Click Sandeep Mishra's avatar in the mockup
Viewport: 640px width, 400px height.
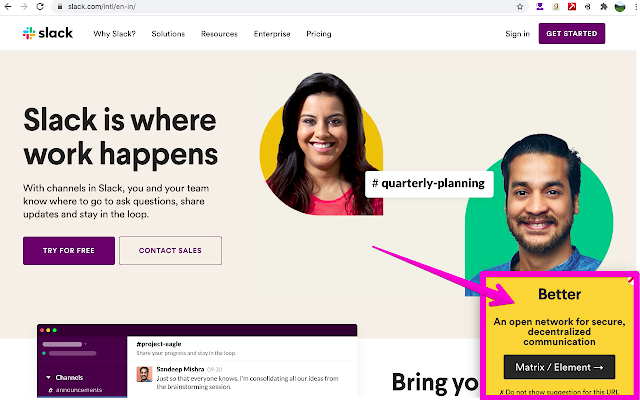point(144,374)
